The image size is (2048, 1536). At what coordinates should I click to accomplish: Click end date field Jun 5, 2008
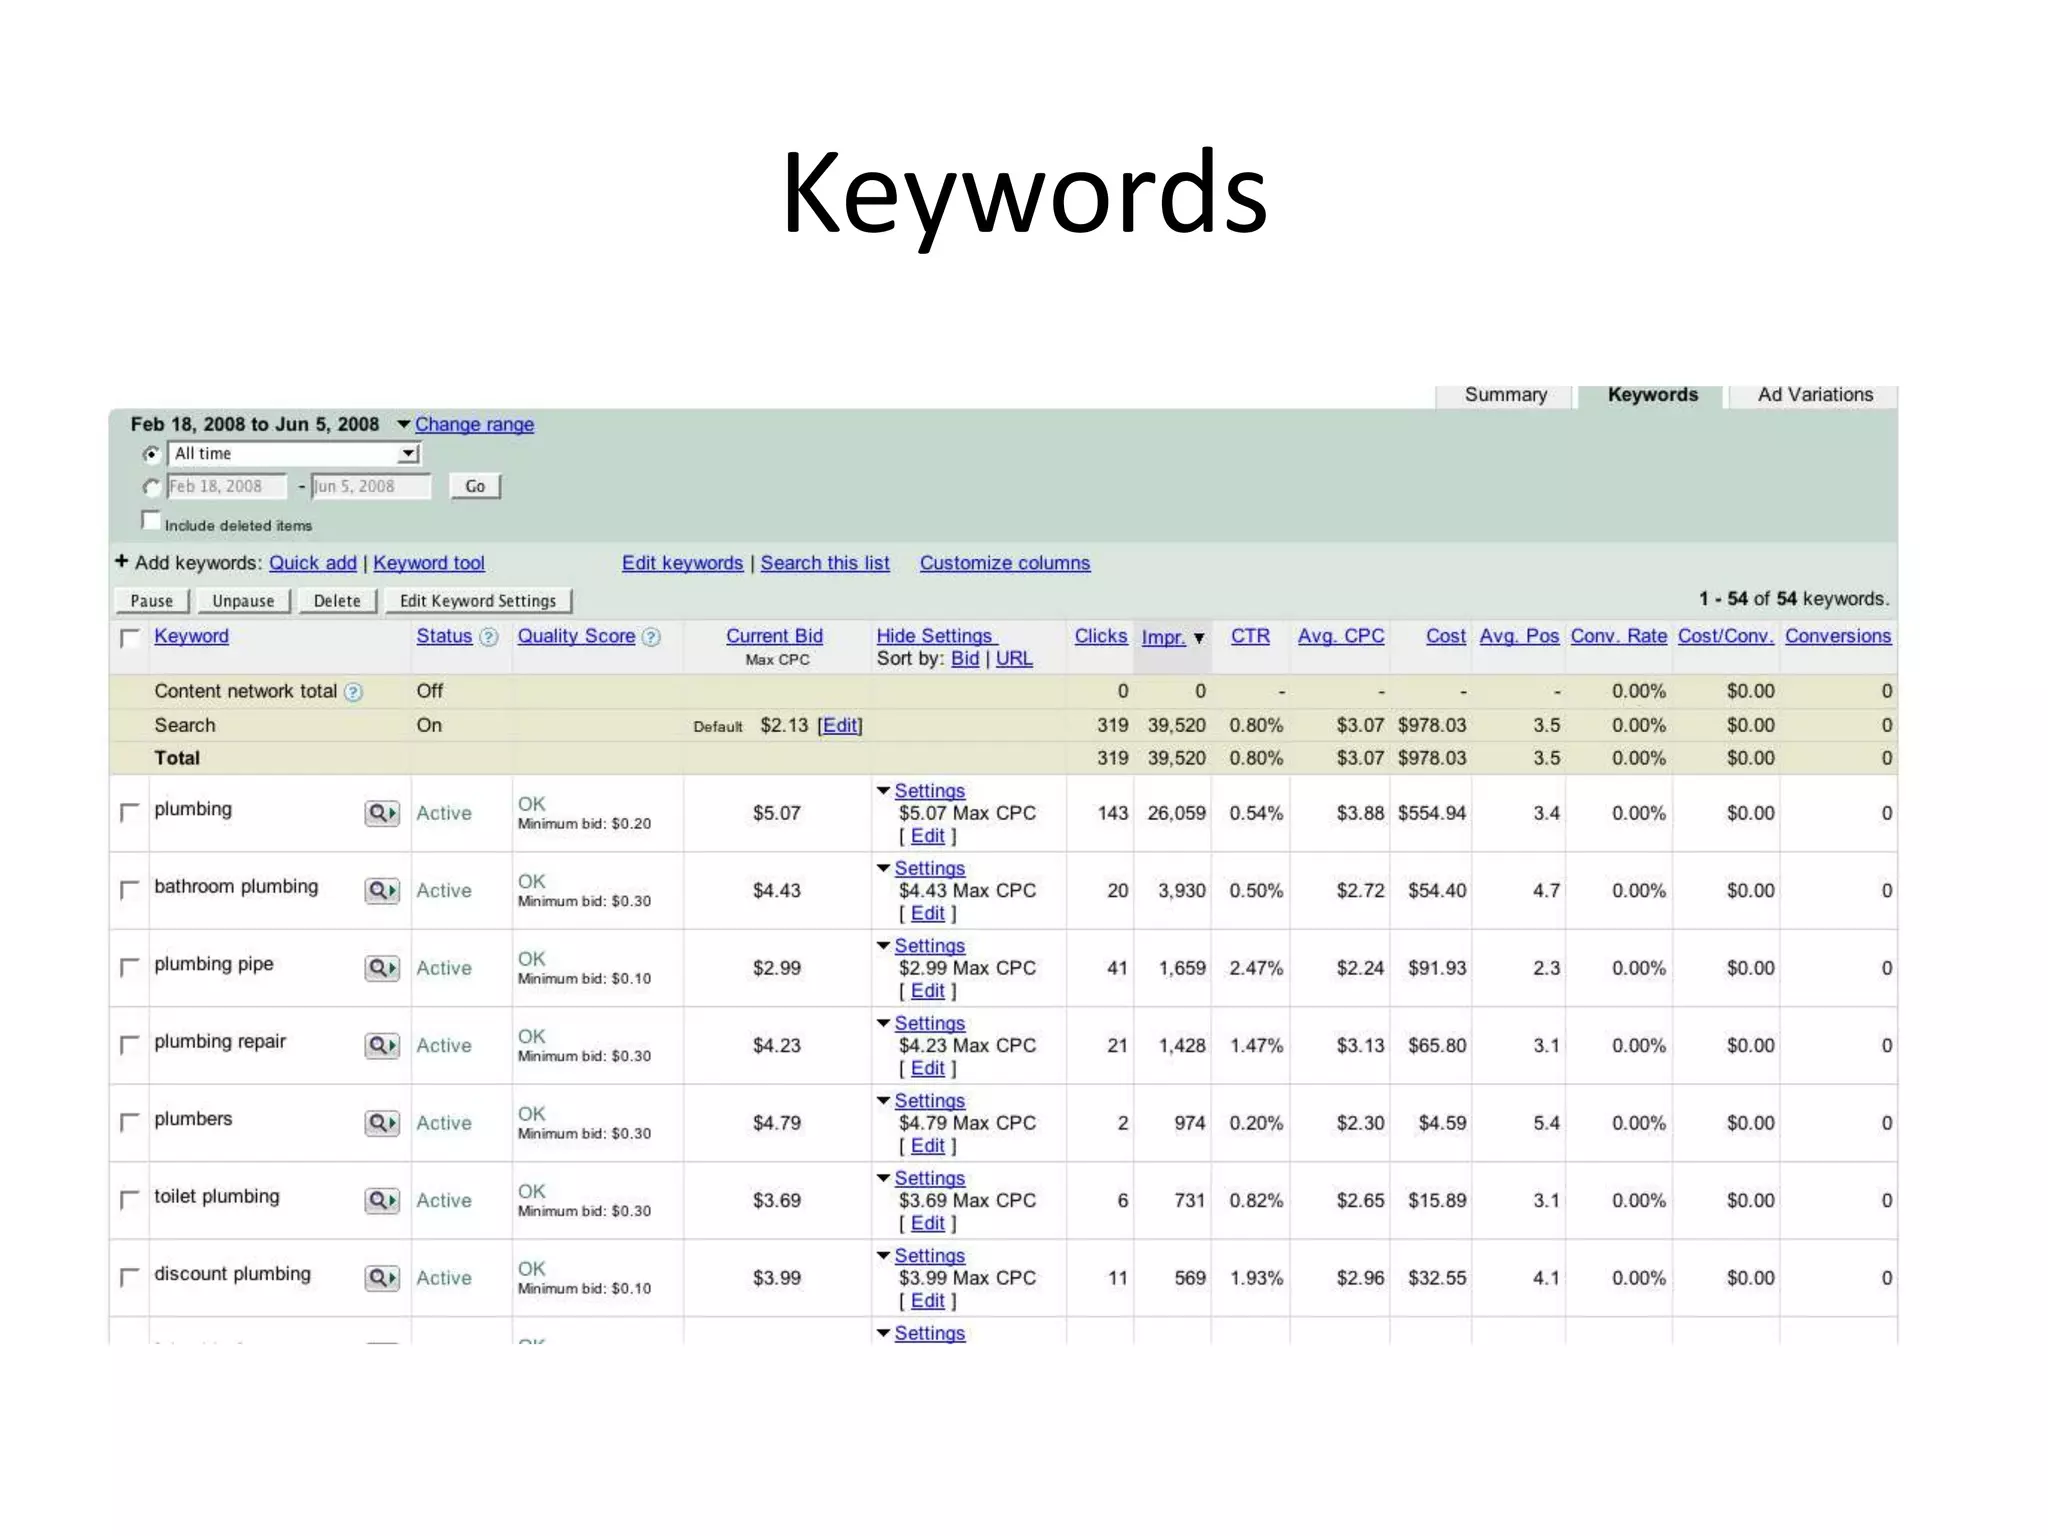click(371, 487)
